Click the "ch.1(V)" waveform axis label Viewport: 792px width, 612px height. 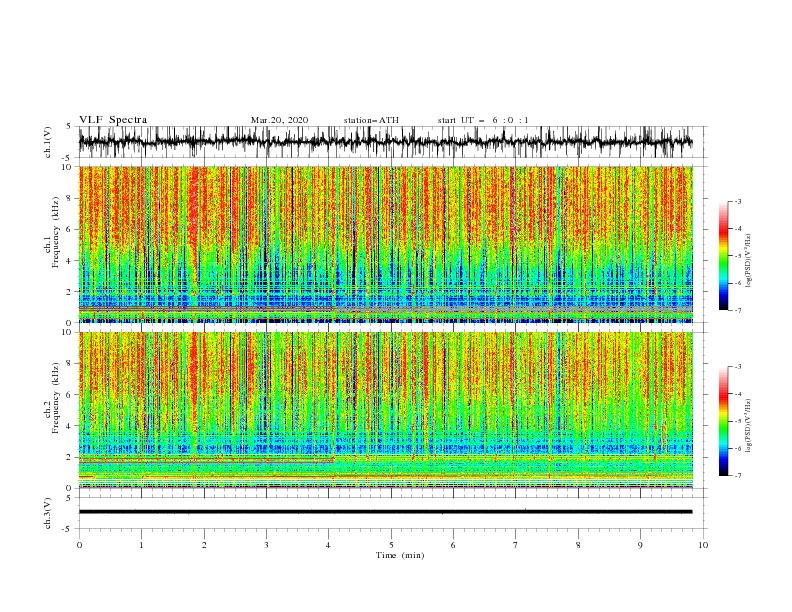tap(48, 142)
